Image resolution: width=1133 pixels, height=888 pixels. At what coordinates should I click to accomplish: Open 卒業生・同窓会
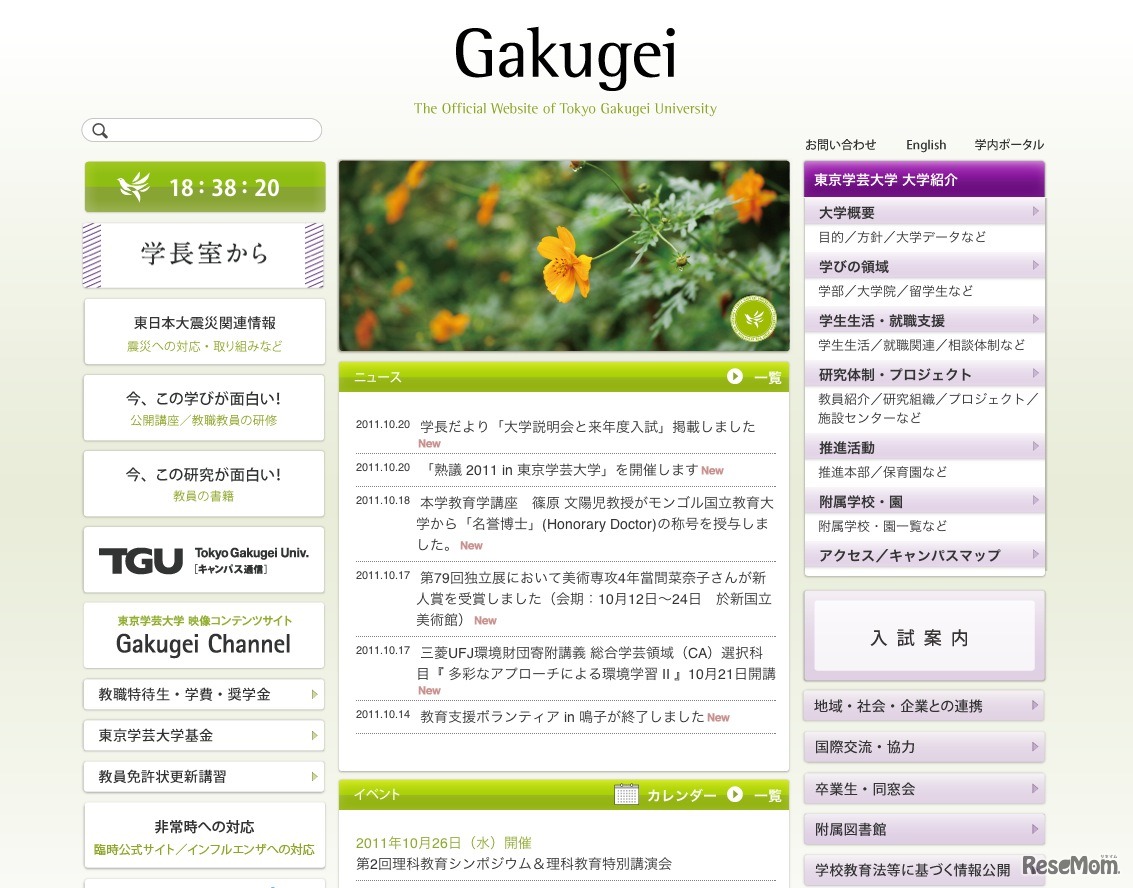click(x=924, y=789)
